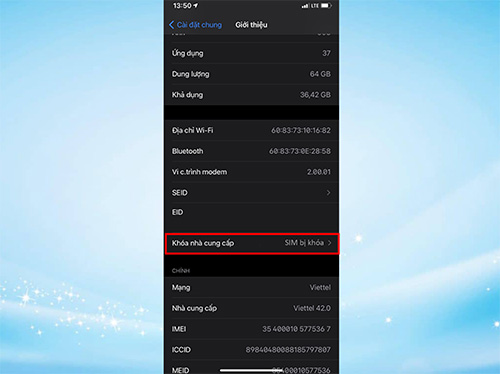Tap the Viettel network value
The width and height of the screenshot is (500, 374).
pos(320,287)
